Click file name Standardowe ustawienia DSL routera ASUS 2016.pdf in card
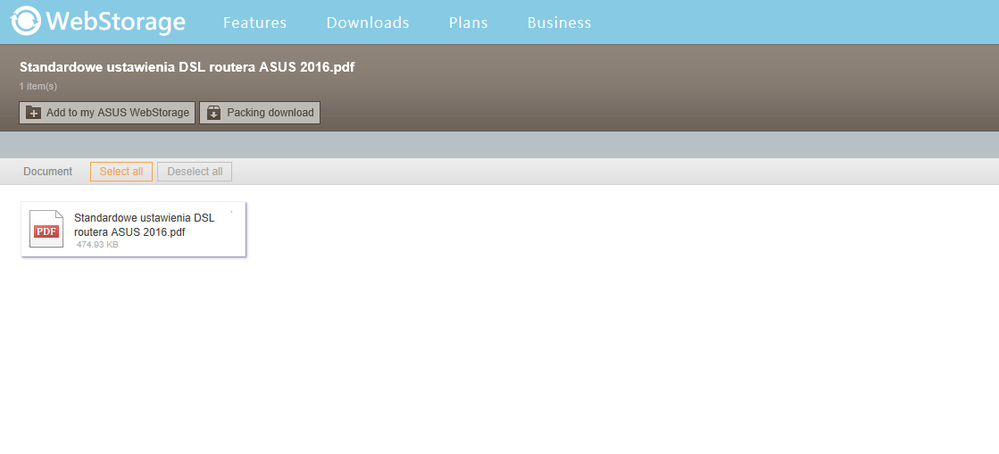Image resolution: width=999 pixels, height=454 pixels. coord(144,225)
